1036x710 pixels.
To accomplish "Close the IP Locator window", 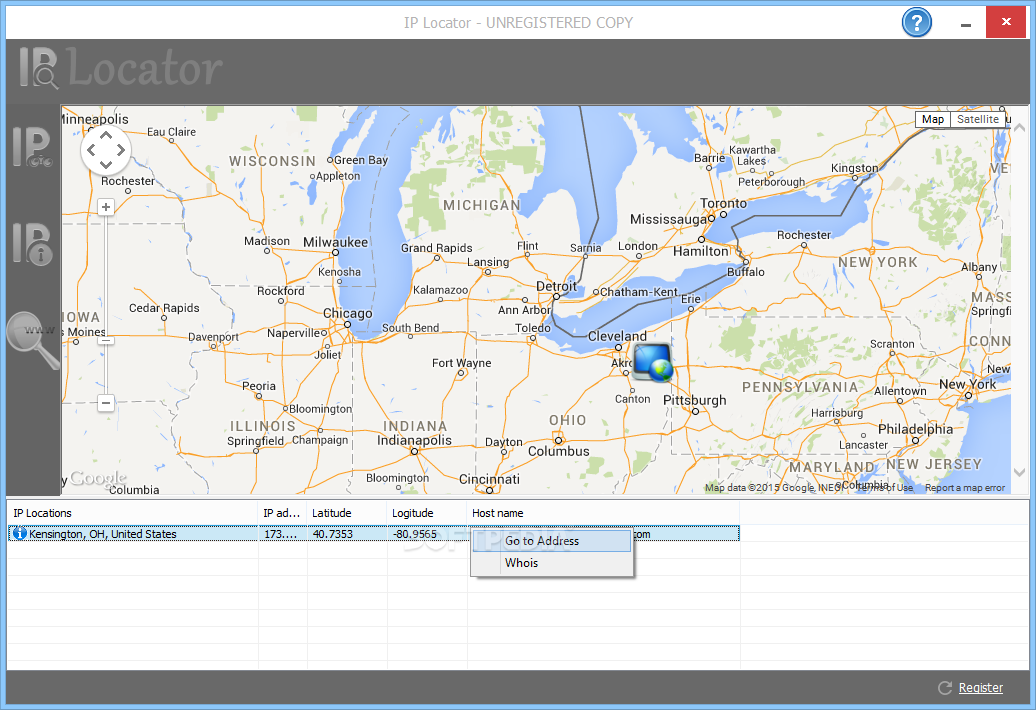I will [x=1006, y=22].
